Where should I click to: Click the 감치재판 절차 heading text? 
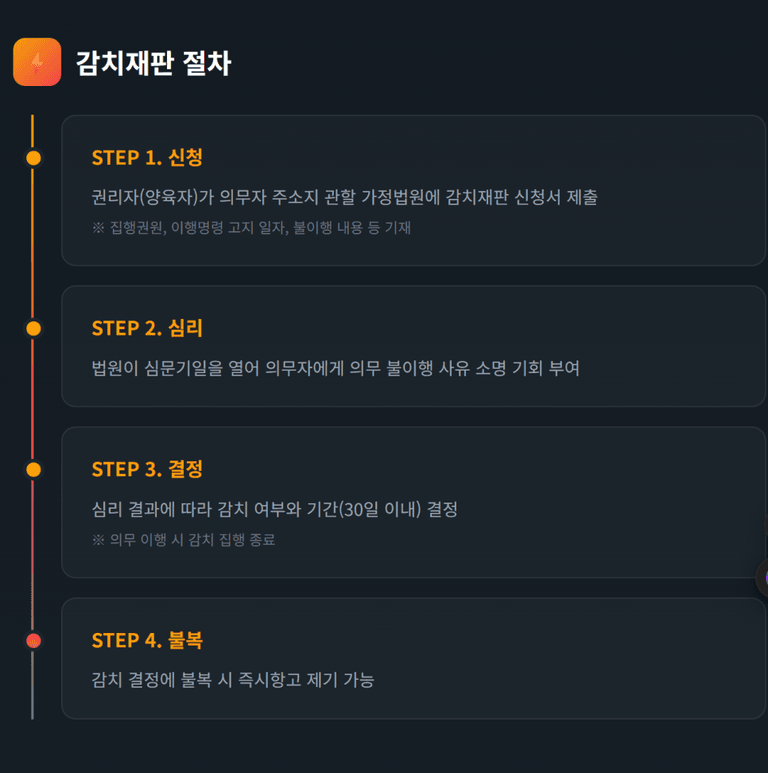pyautogui.click(x=153, y=63)
